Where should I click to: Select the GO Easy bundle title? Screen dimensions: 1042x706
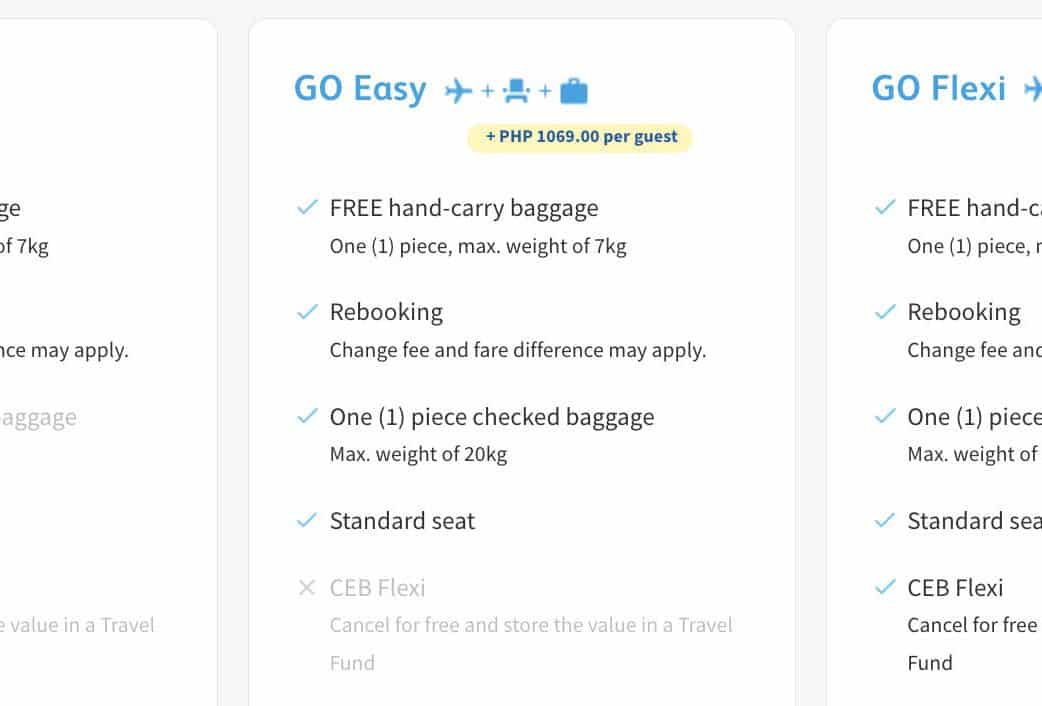point(360,89)
